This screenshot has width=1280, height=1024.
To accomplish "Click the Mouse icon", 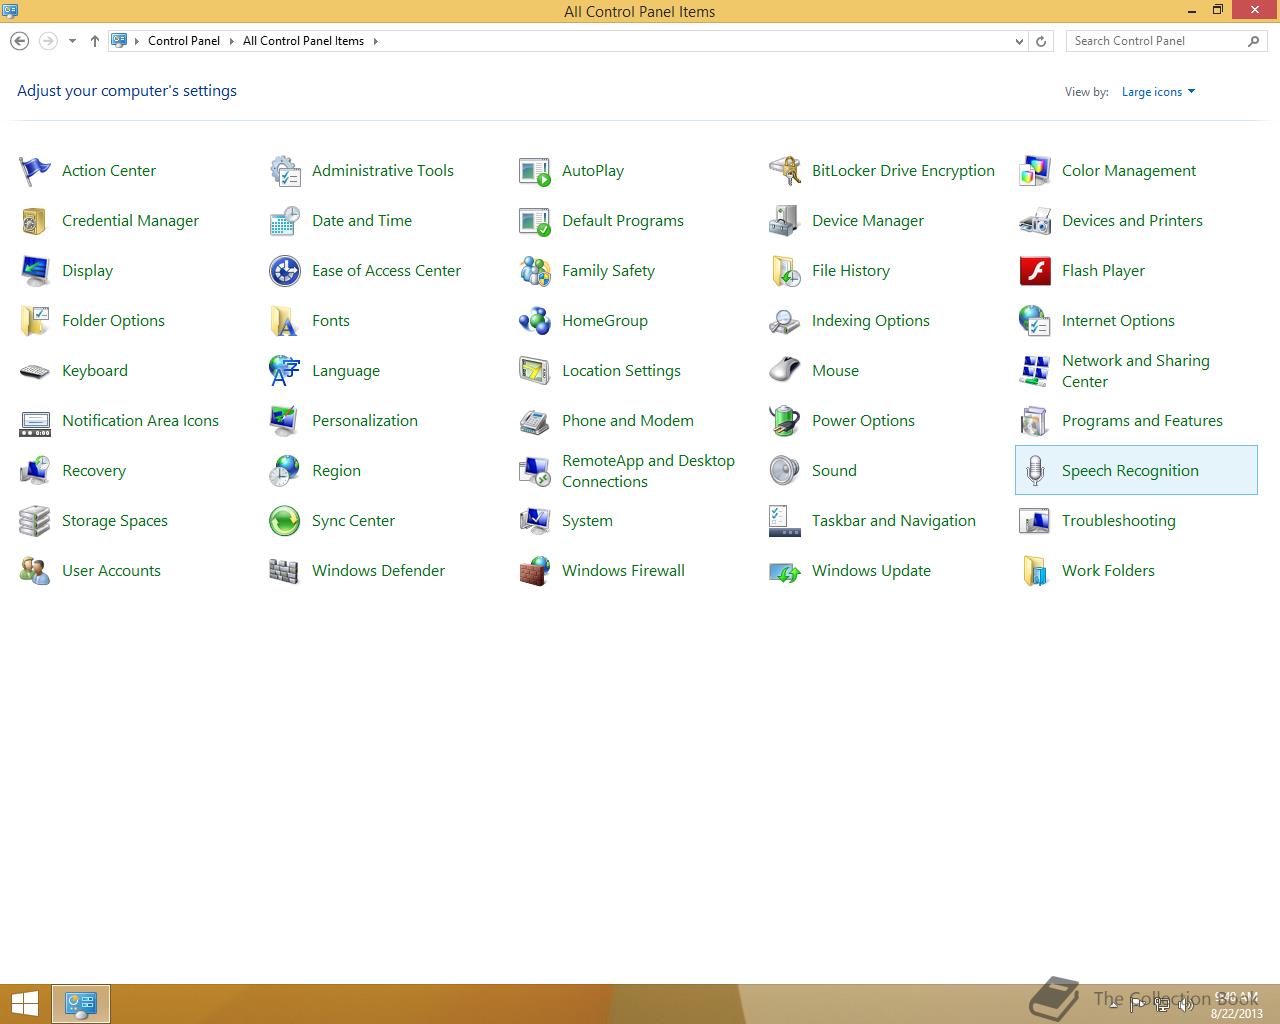I will (x=785, y=371).
